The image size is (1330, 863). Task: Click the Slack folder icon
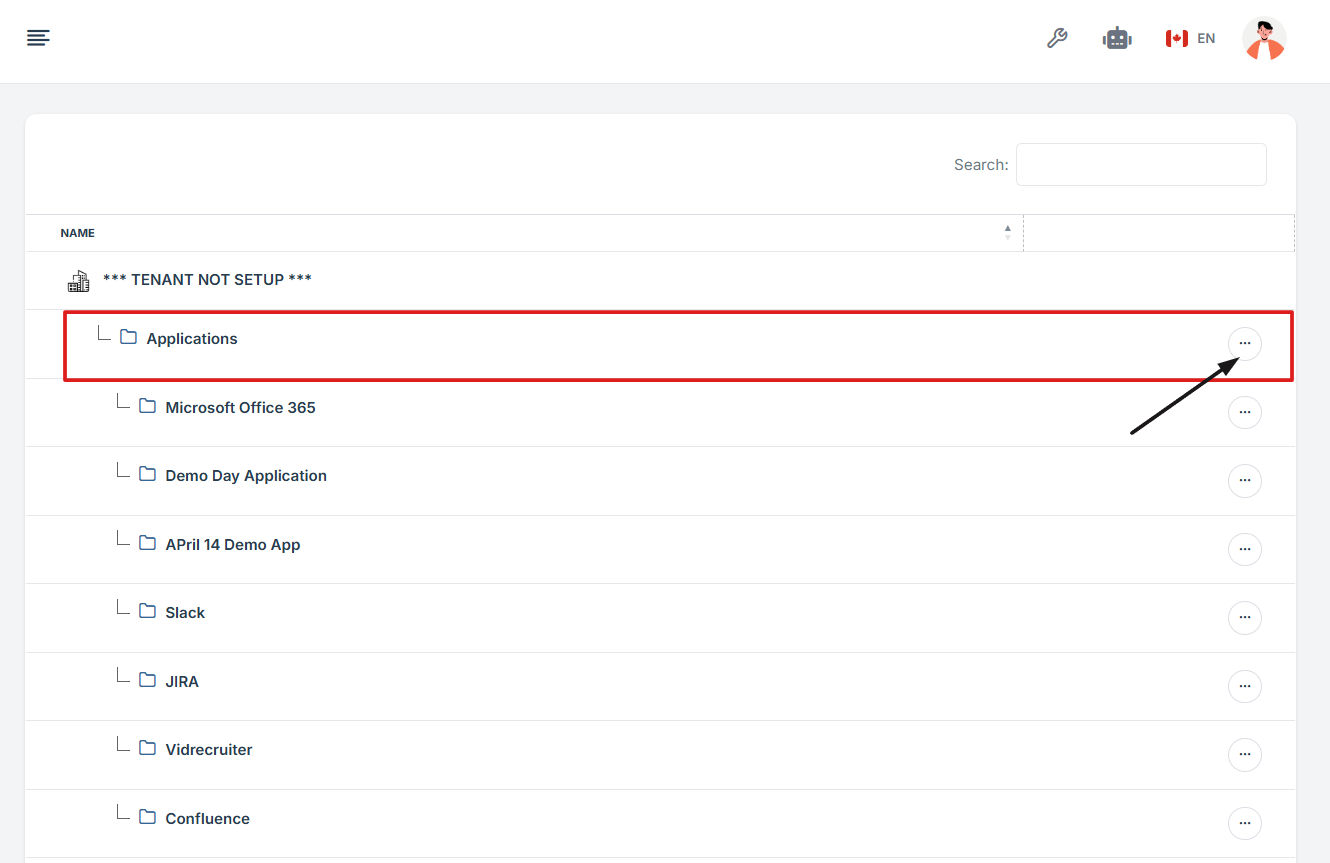point(148,611)
